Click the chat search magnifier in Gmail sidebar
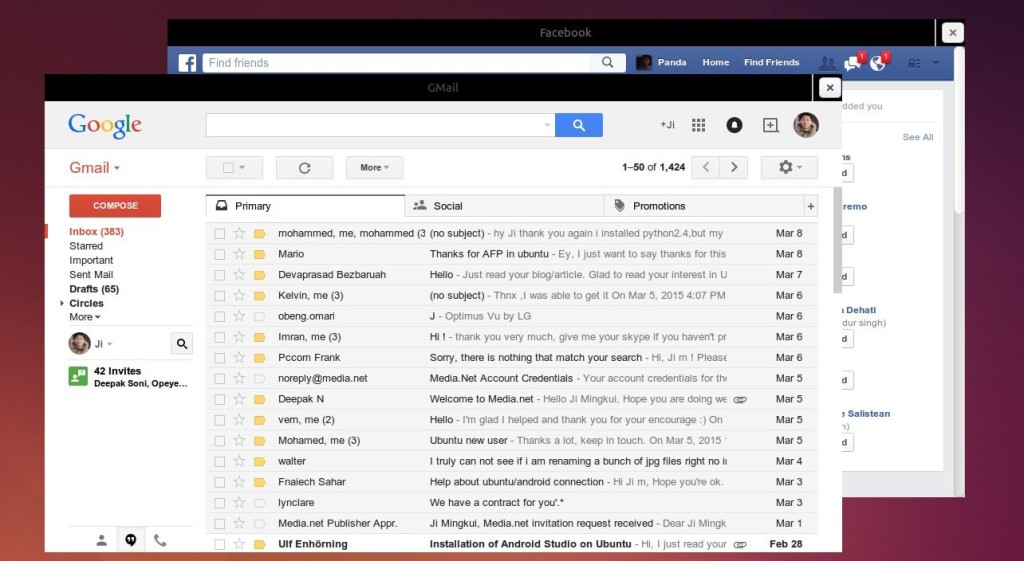Viewport: 1024px width, 561px height. tap(182, 344)
